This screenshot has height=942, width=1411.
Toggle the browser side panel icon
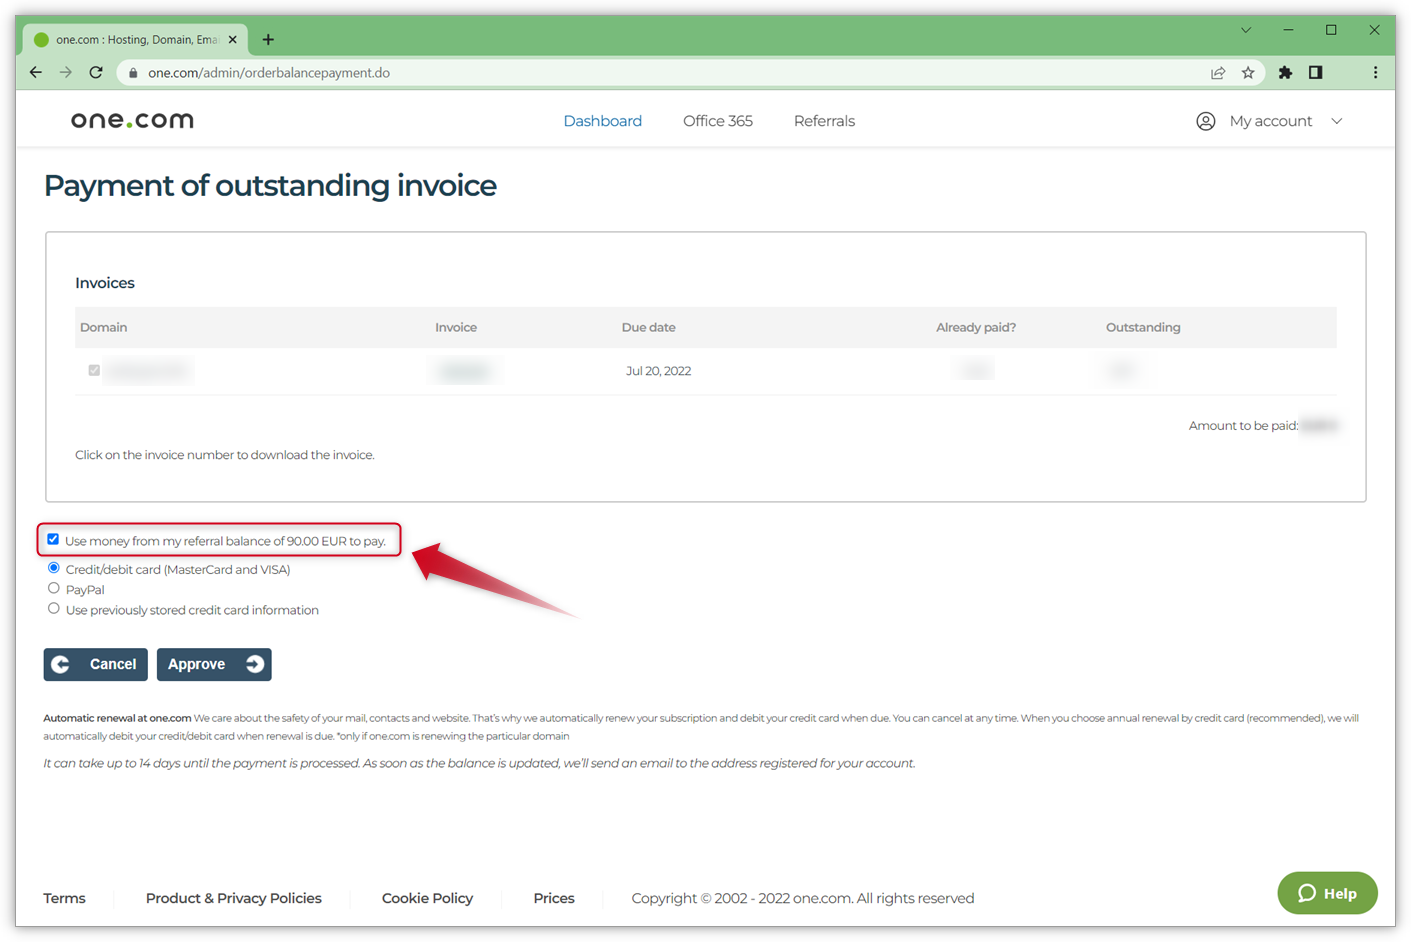coord(1316,72)
